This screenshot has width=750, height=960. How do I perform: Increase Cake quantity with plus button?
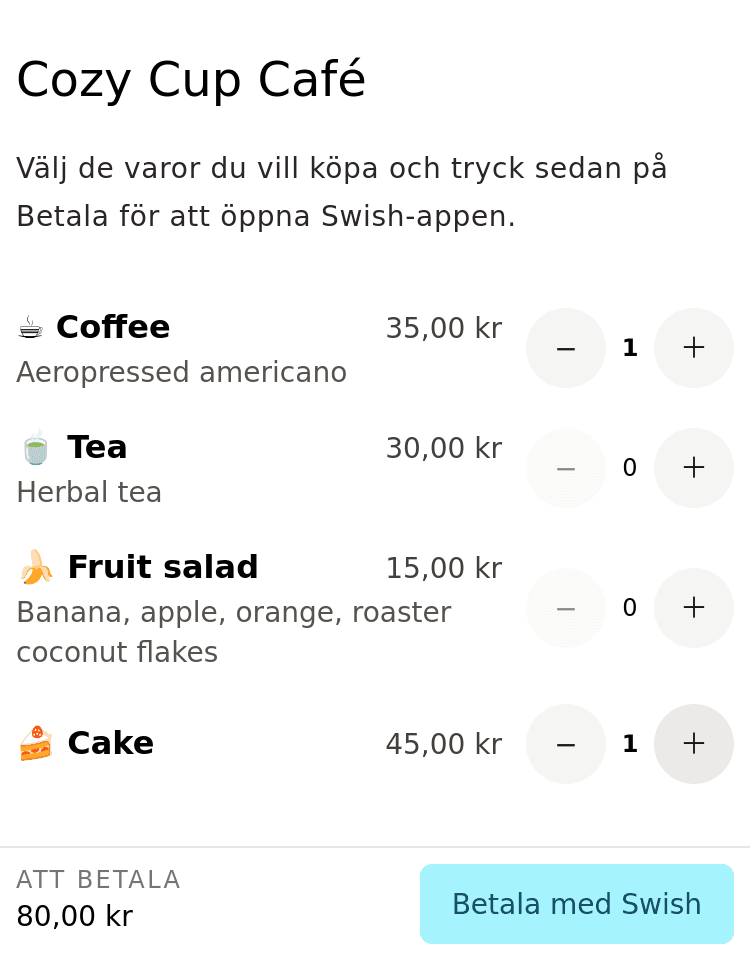(694, 744)
